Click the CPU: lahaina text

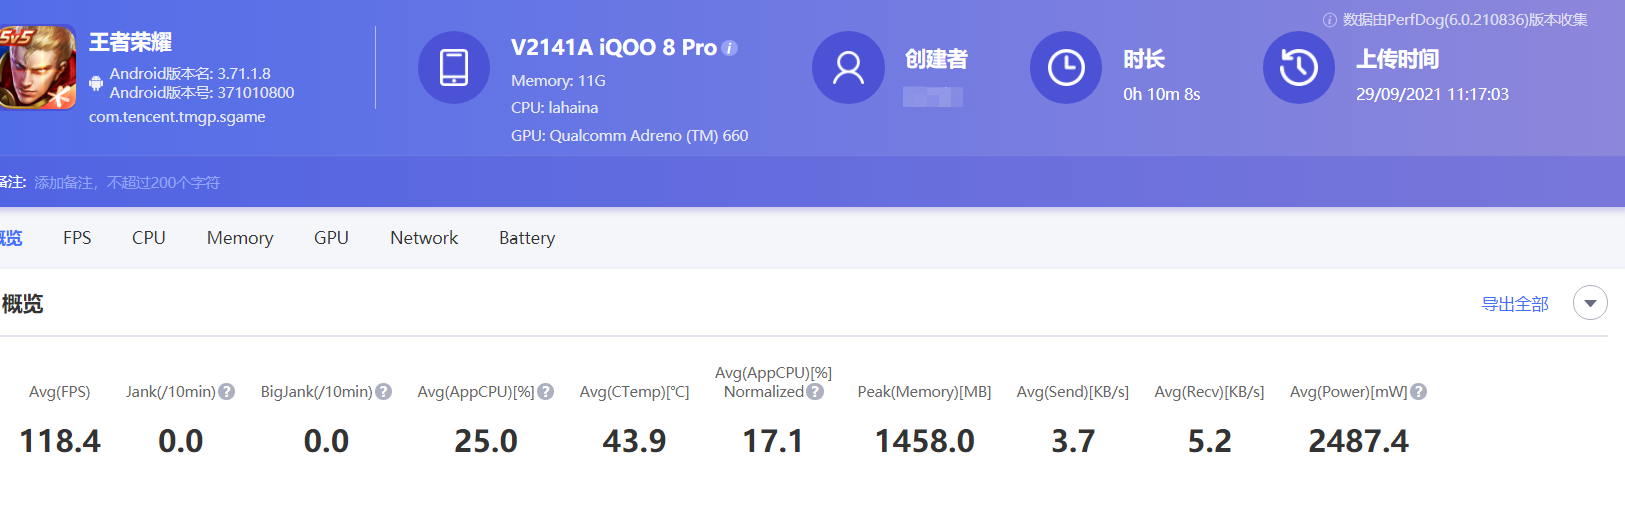click(x=555, y=108)
